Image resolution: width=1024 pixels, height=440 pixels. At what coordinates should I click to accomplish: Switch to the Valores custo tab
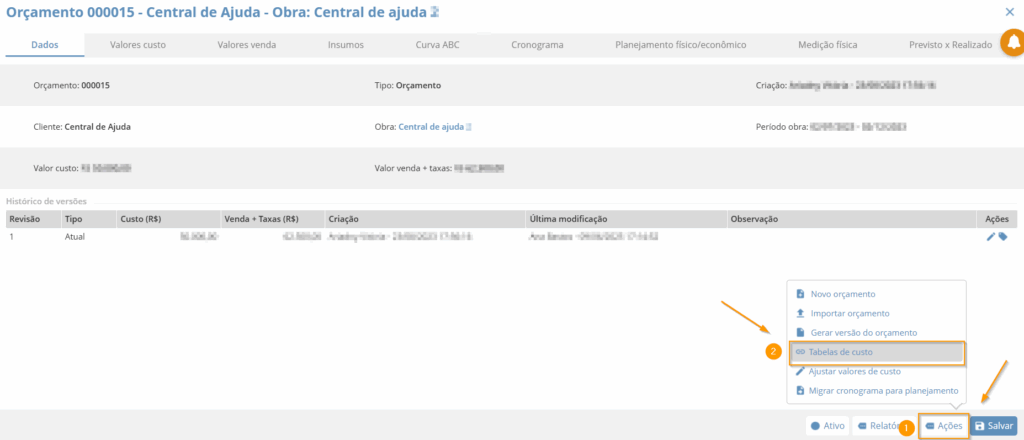point(138,45)
